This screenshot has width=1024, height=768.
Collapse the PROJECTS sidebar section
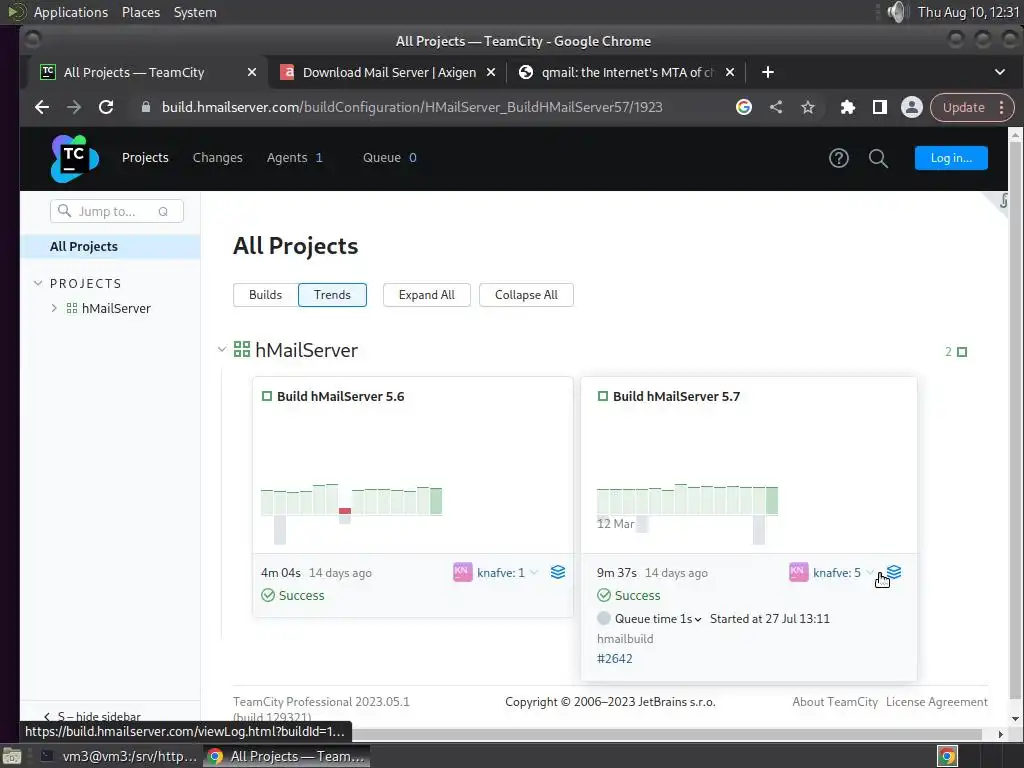[x=38, y=283]
